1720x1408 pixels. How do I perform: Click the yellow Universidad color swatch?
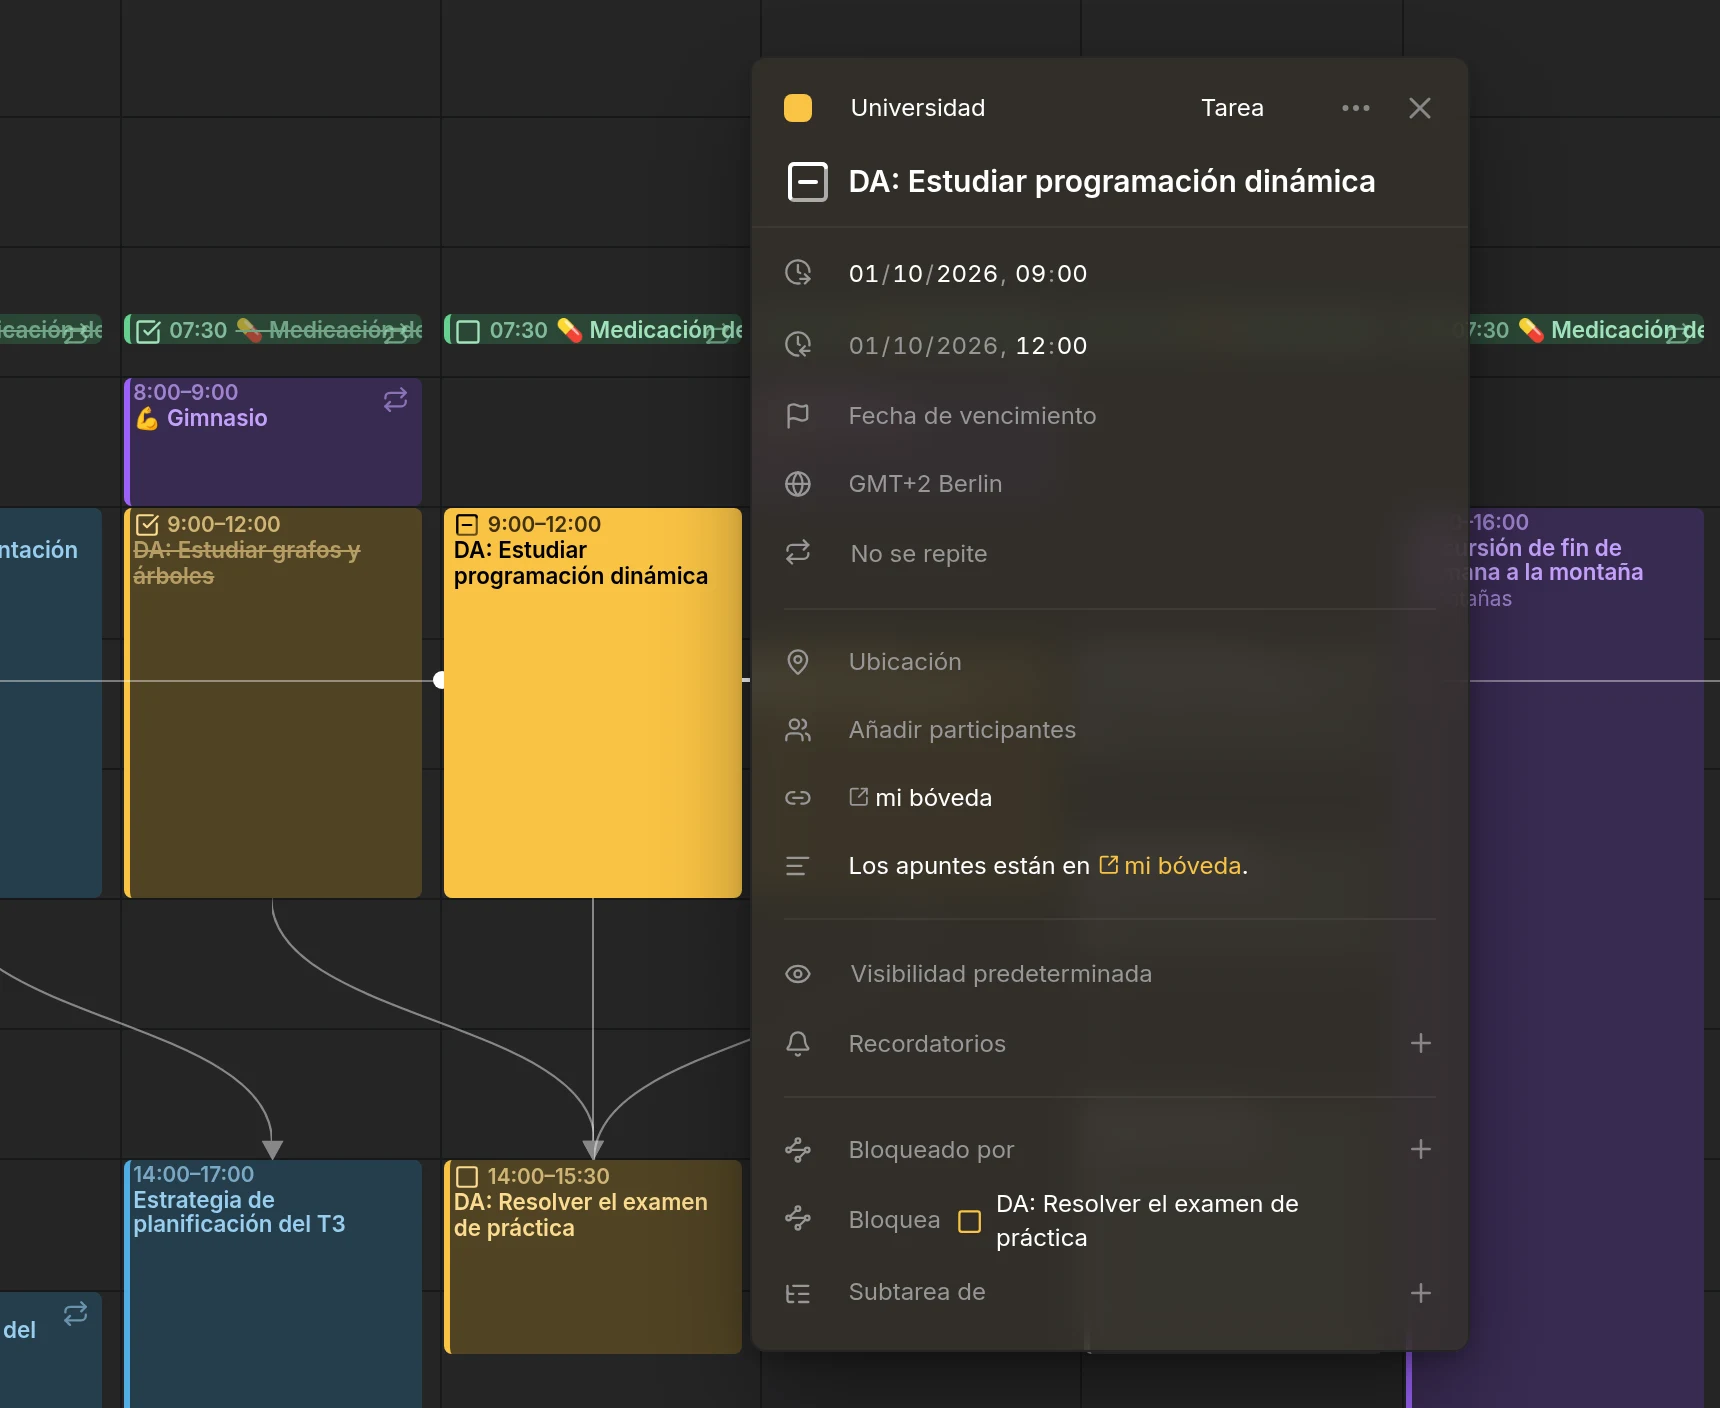pyautogui.click(x=798, y=108)
